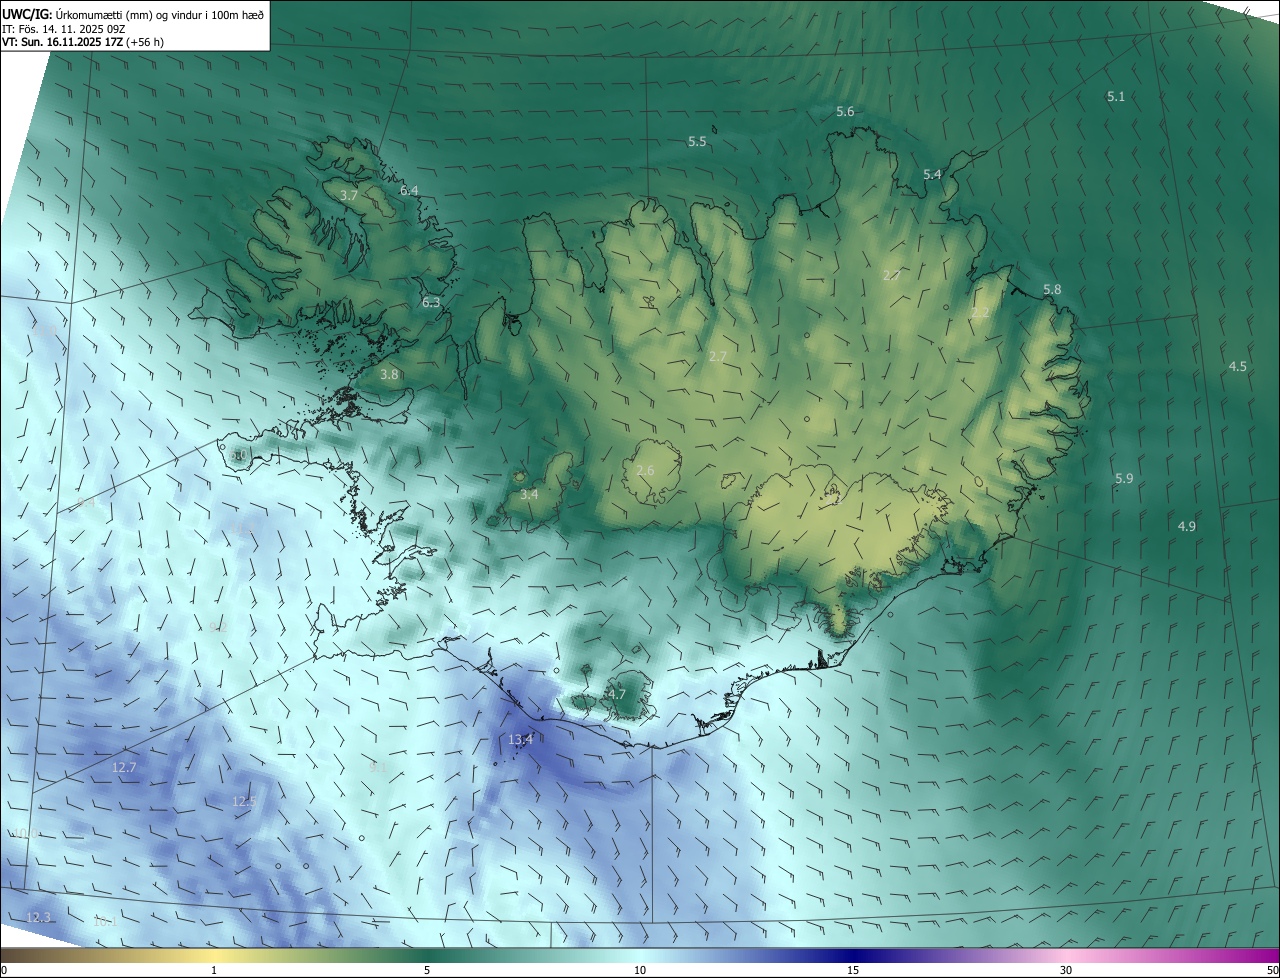1280x978 pixels.
Task: Click the 15 tick on color scale
Action: tap(852, 970)
